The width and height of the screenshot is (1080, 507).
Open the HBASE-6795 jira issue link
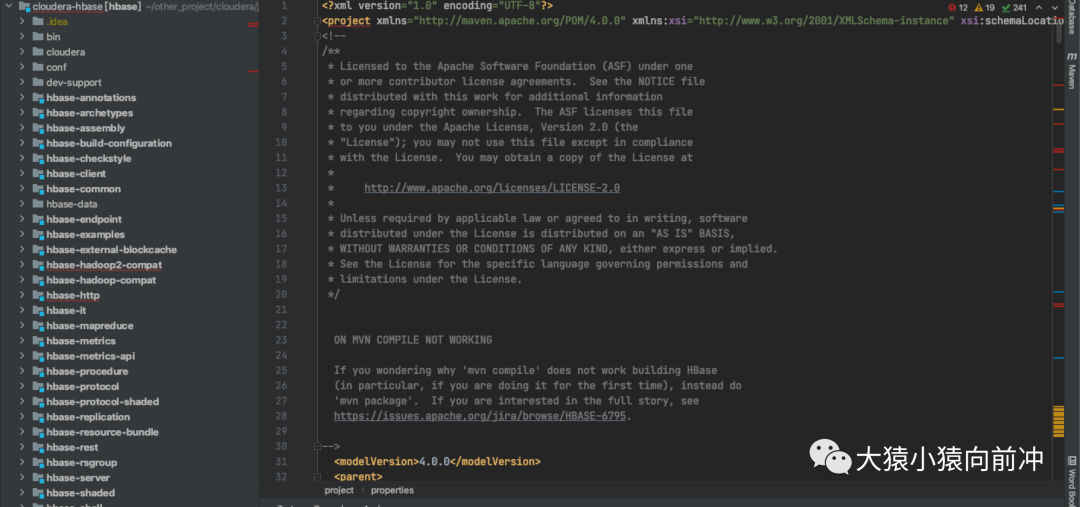482,416
